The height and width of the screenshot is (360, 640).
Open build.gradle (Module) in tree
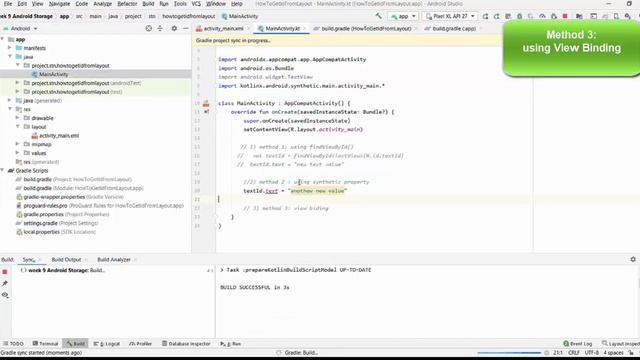[x=80, y=188]
